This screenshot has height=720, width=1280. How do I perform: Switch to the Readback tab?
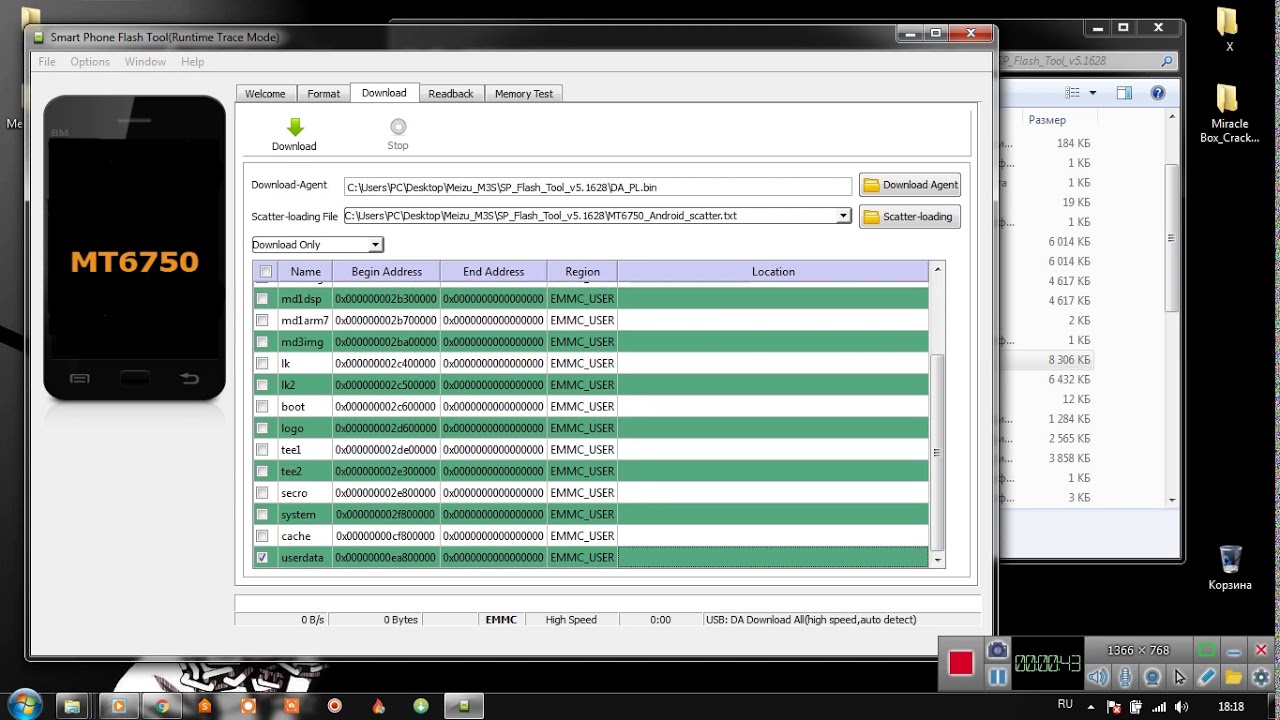pos(451,94)
